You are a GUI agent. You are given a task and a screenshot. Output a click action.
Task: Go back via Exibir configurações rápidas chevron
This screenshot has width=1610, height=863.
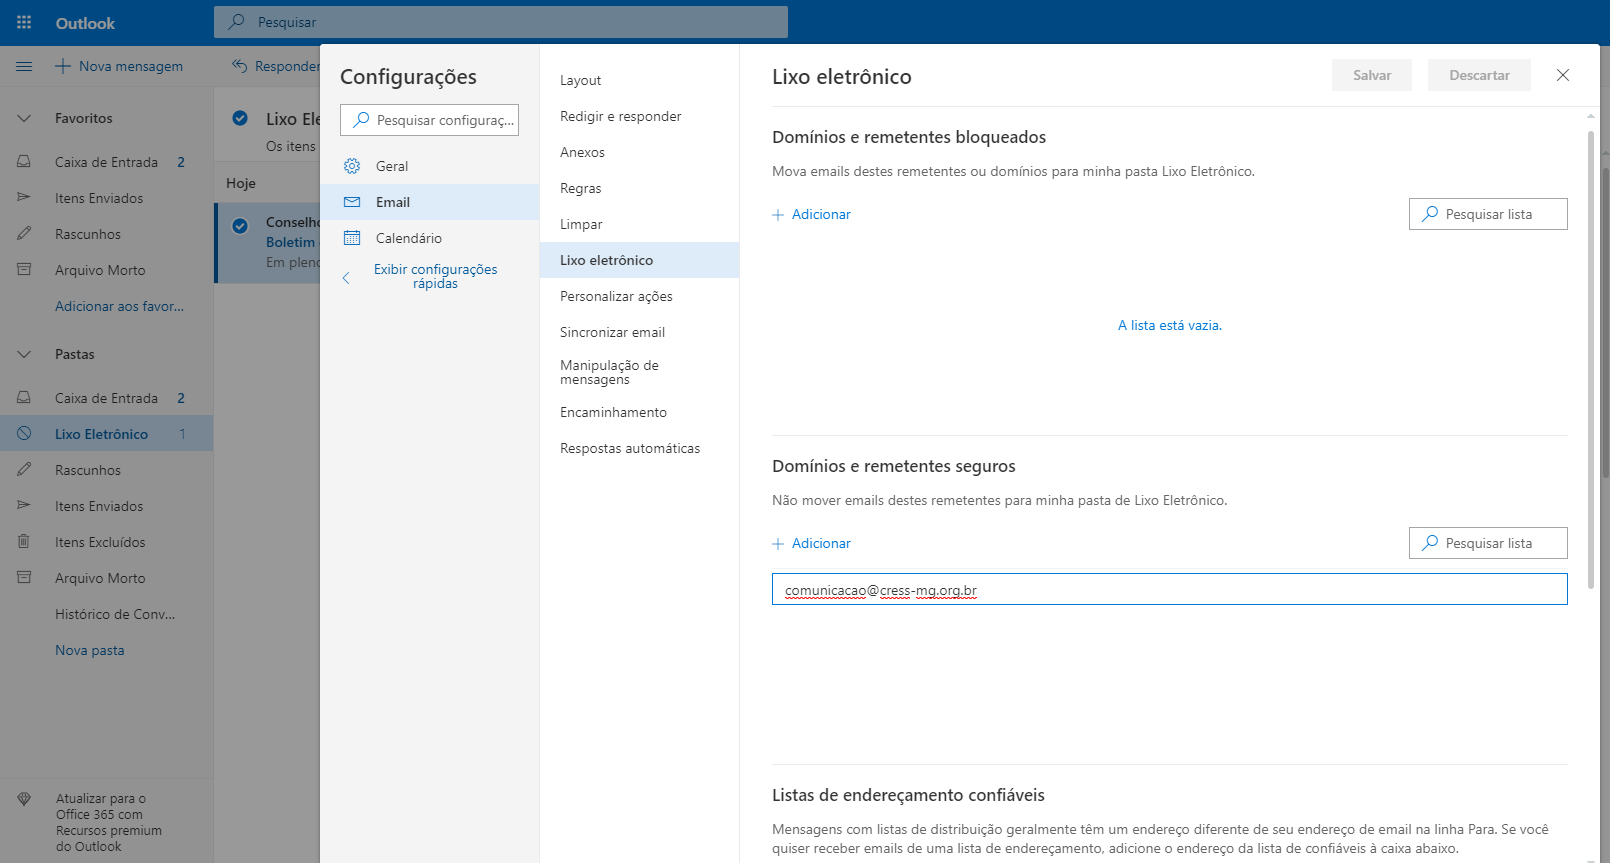[x=346, y=278]
